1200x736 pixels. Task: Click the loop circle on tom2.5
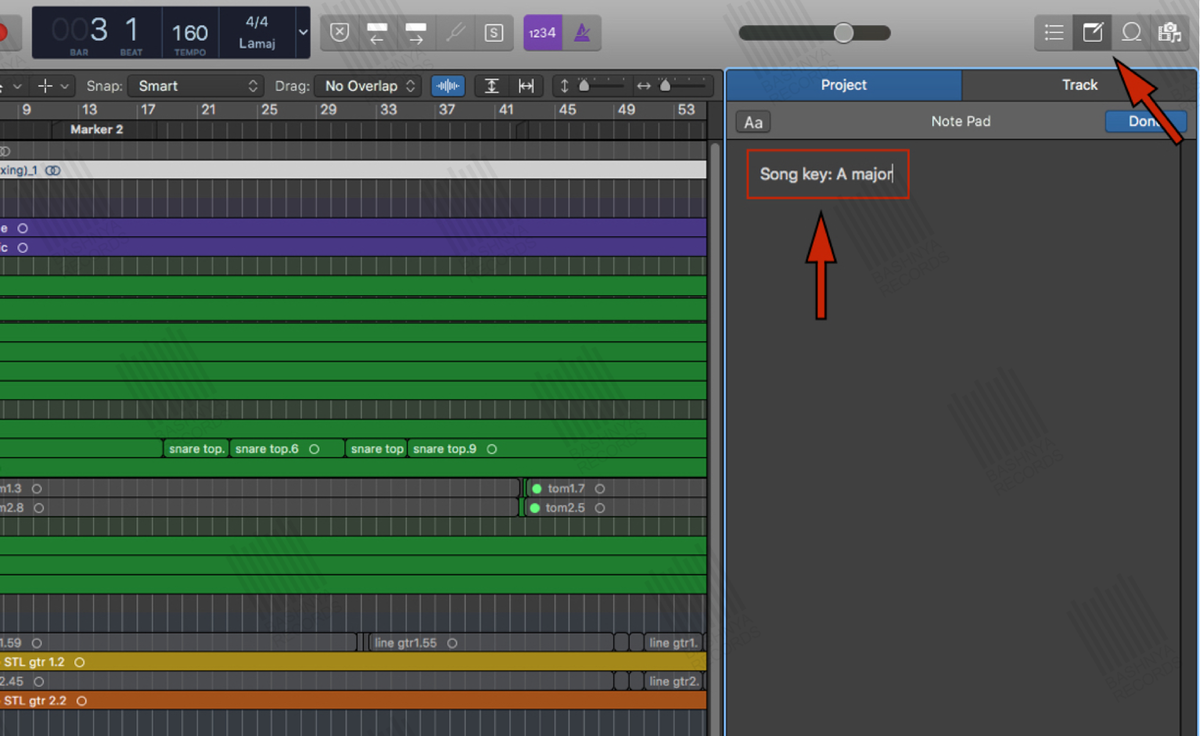(x=600, y=508)
